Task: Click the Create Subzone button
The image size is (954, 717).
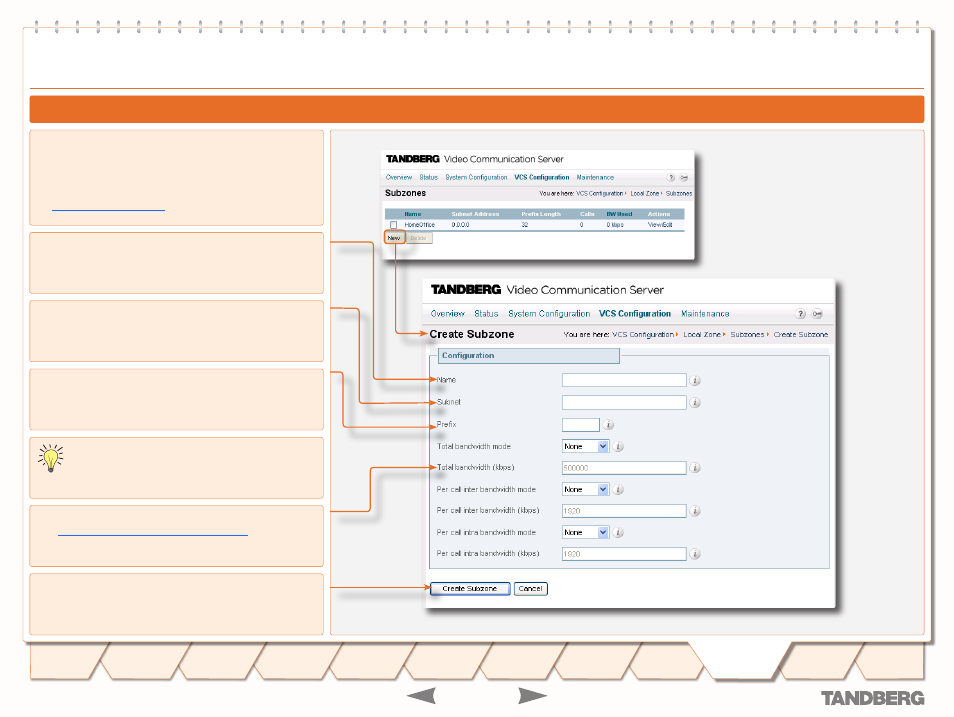Action: point(470,589)
